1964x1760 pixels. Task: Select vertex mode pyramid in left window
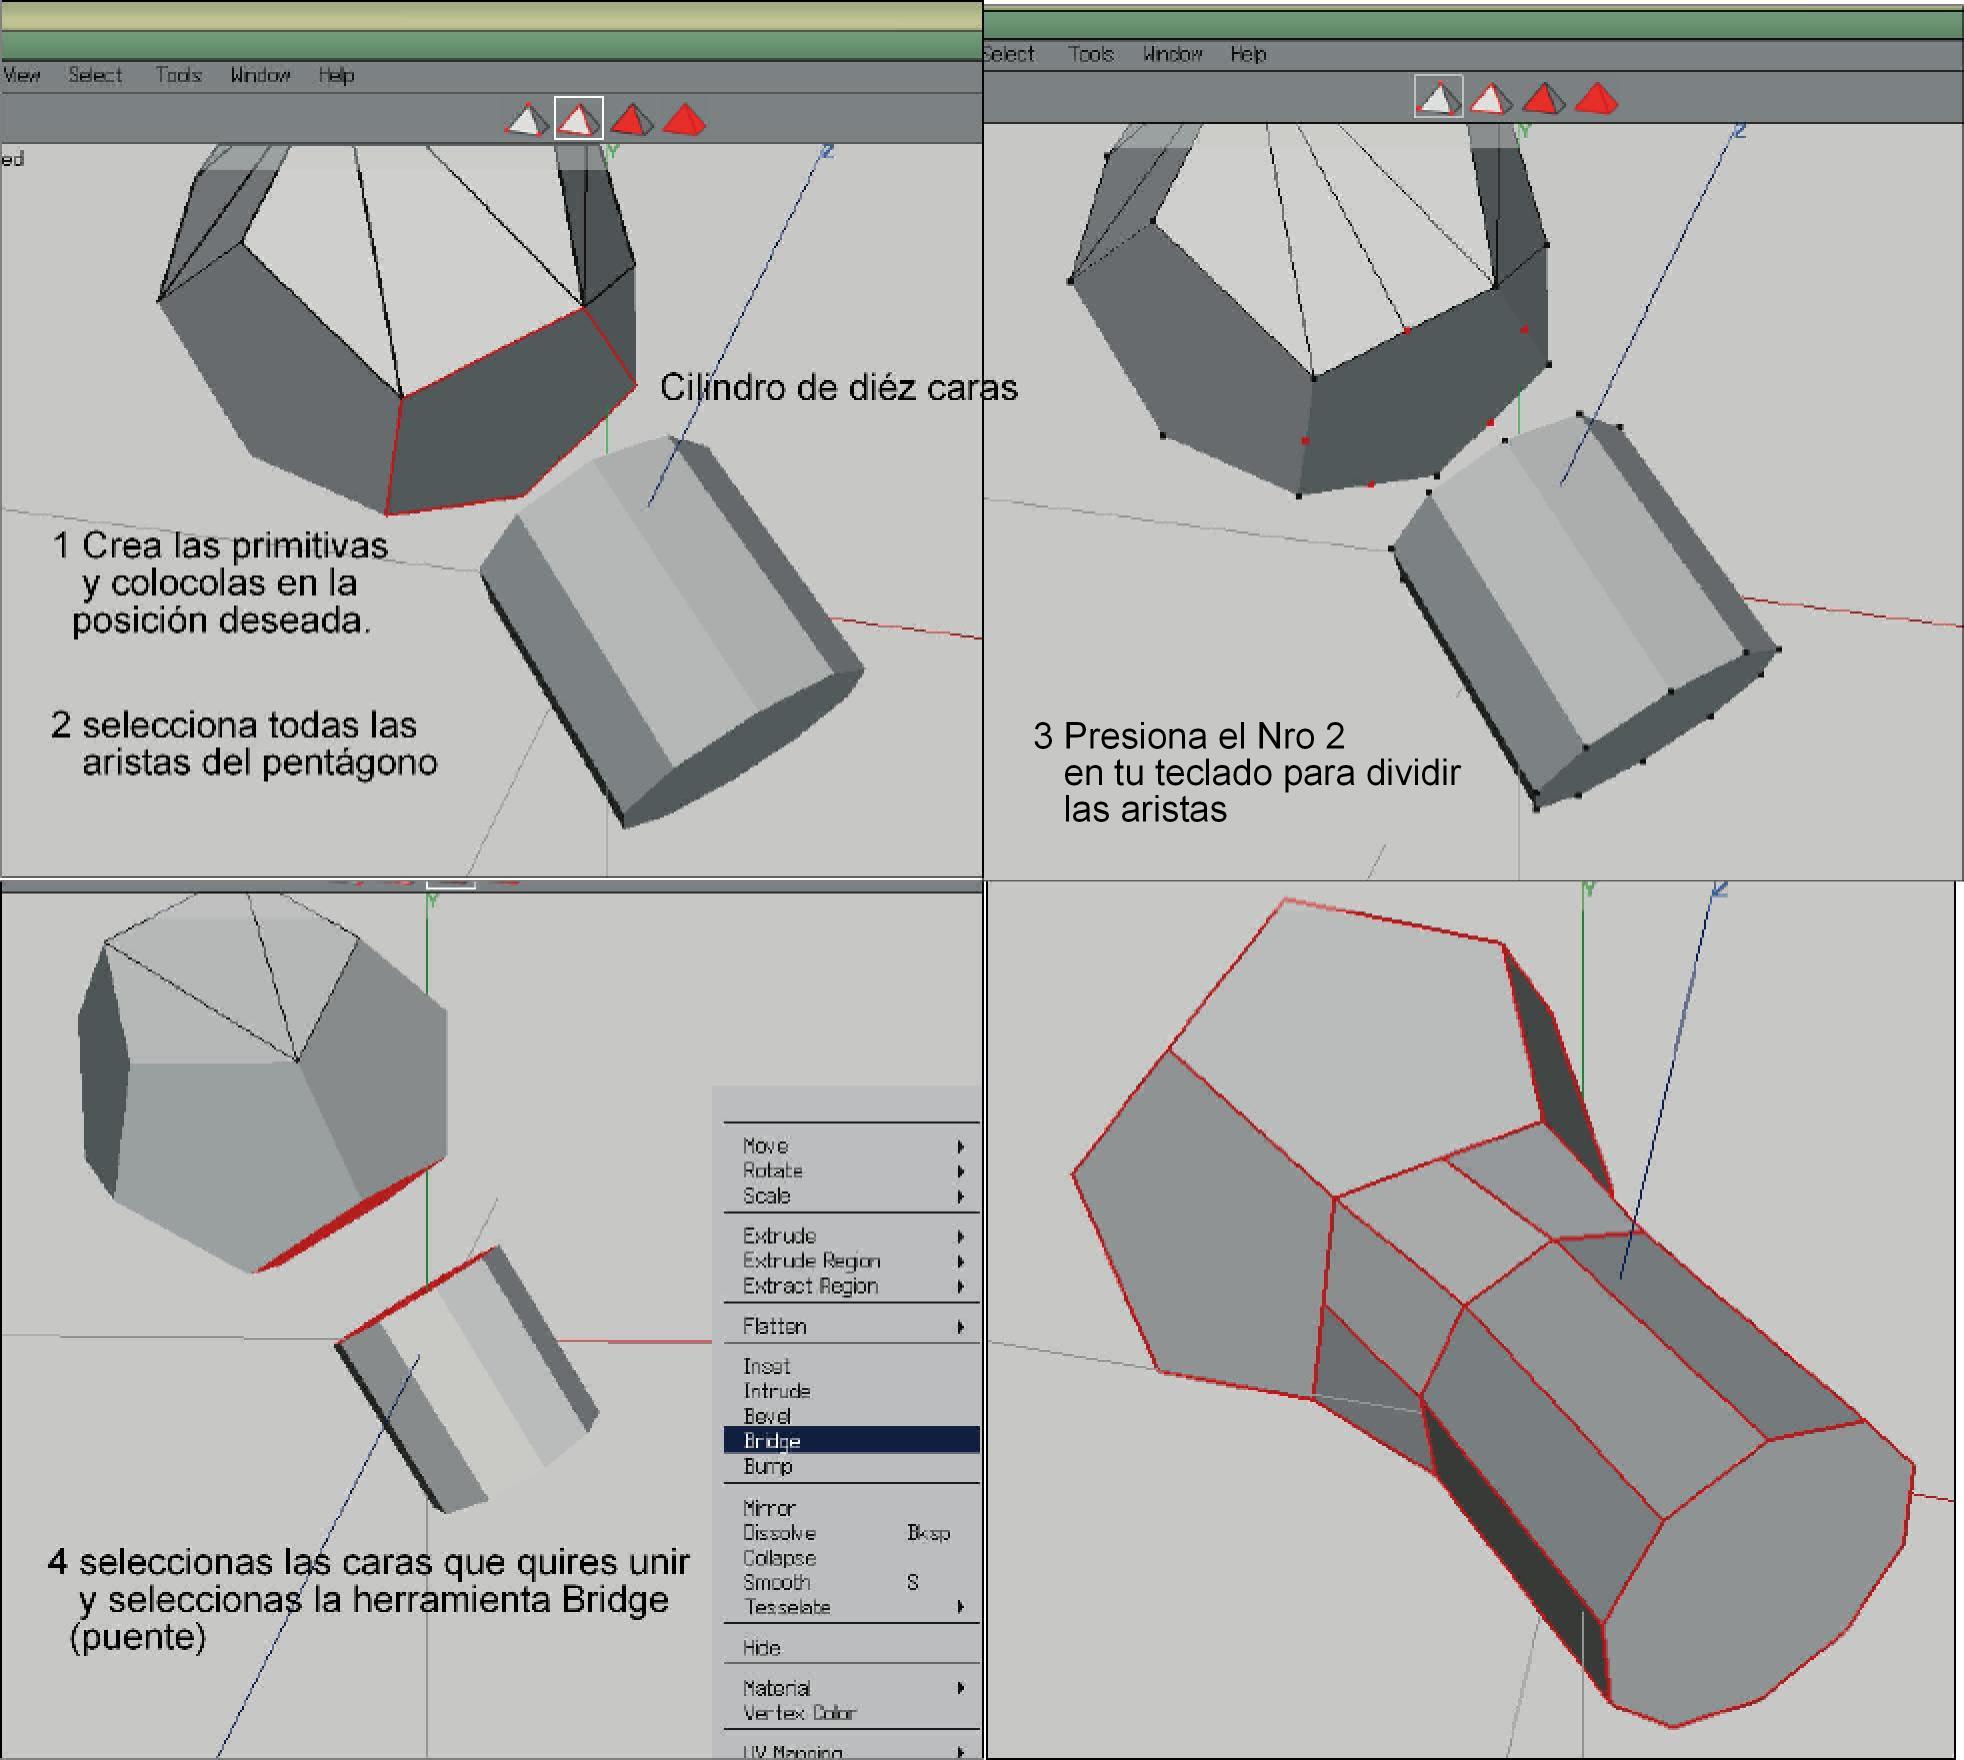(x=526, y=121)
